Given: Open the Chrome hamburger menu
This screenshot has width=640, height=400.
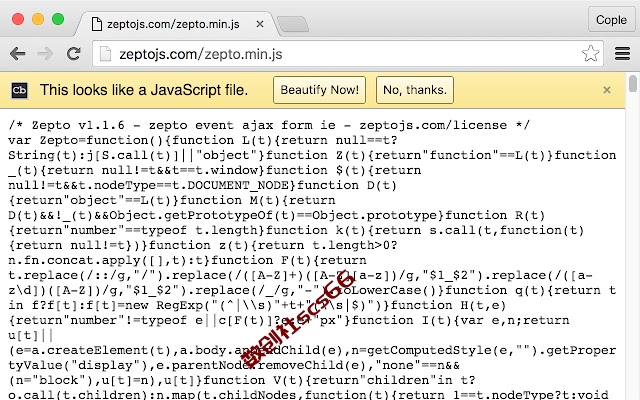Looking at the screenshot, I should pos(622,53).
